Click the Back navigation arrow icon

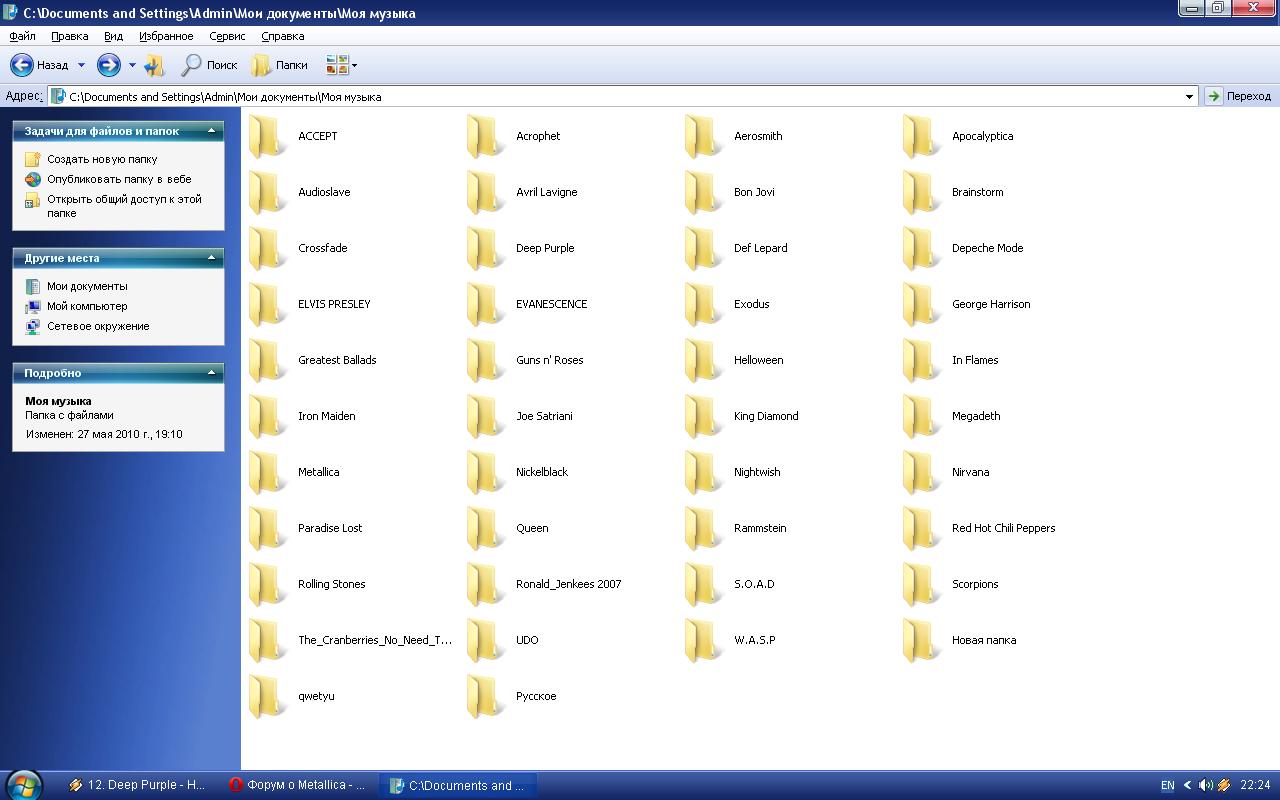pos(22,65)
